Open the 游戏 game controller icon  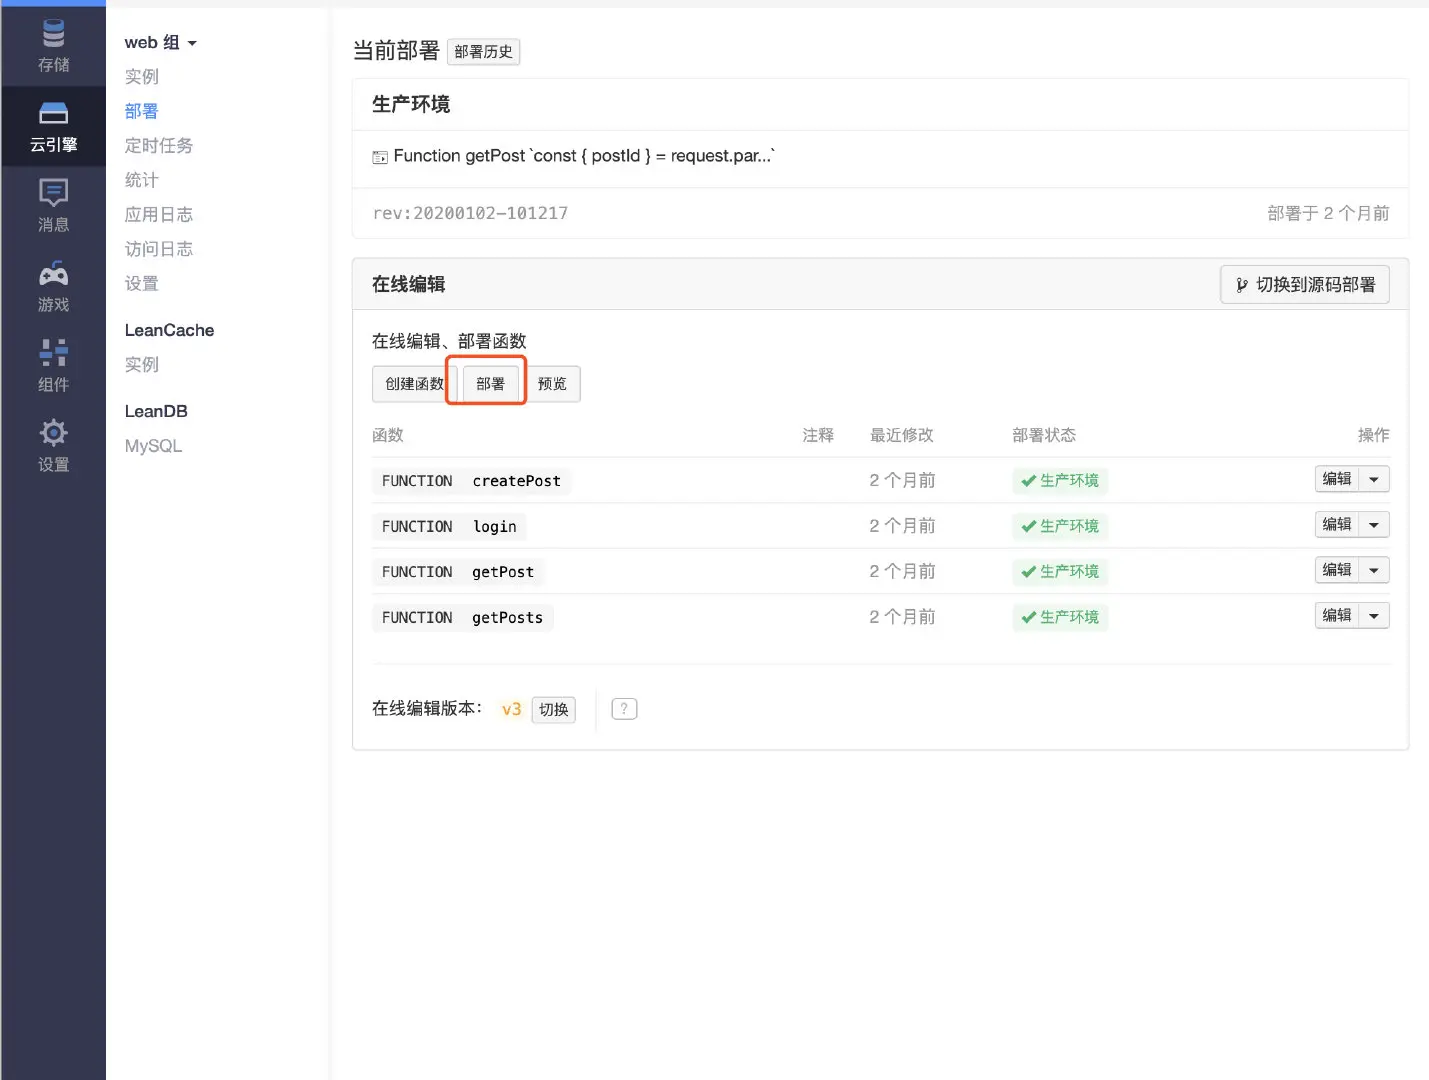54,273
